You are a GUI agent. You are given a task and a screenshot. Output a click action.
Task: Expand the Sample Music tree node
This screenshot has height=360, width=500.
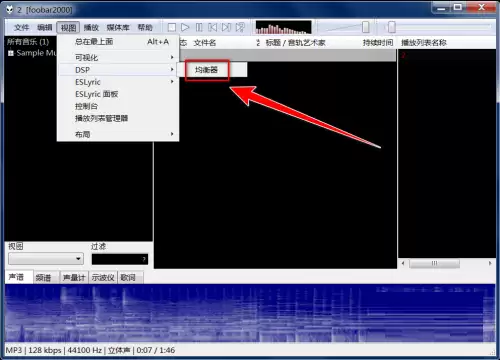(x=11, y=53)
